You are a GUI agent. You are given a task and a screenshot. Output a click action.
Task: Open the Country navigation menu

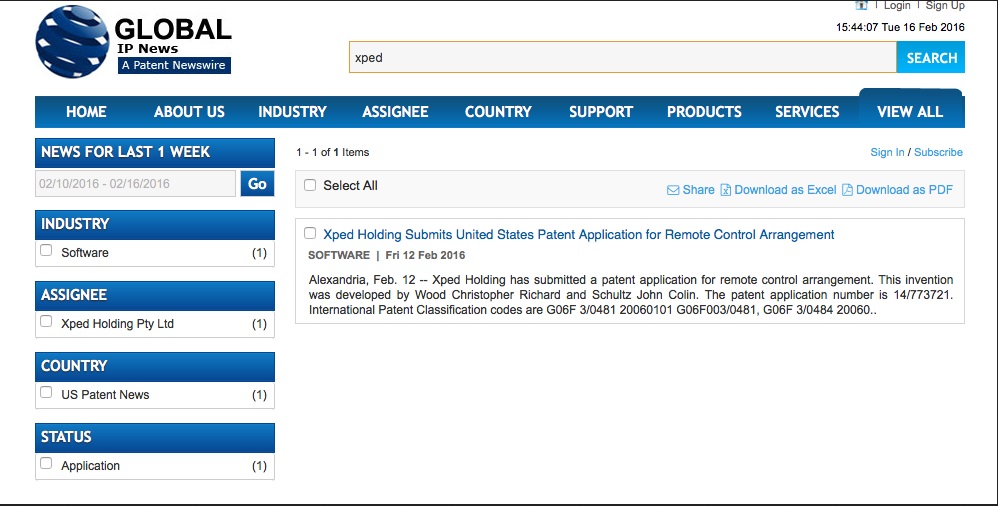[498, 112]
